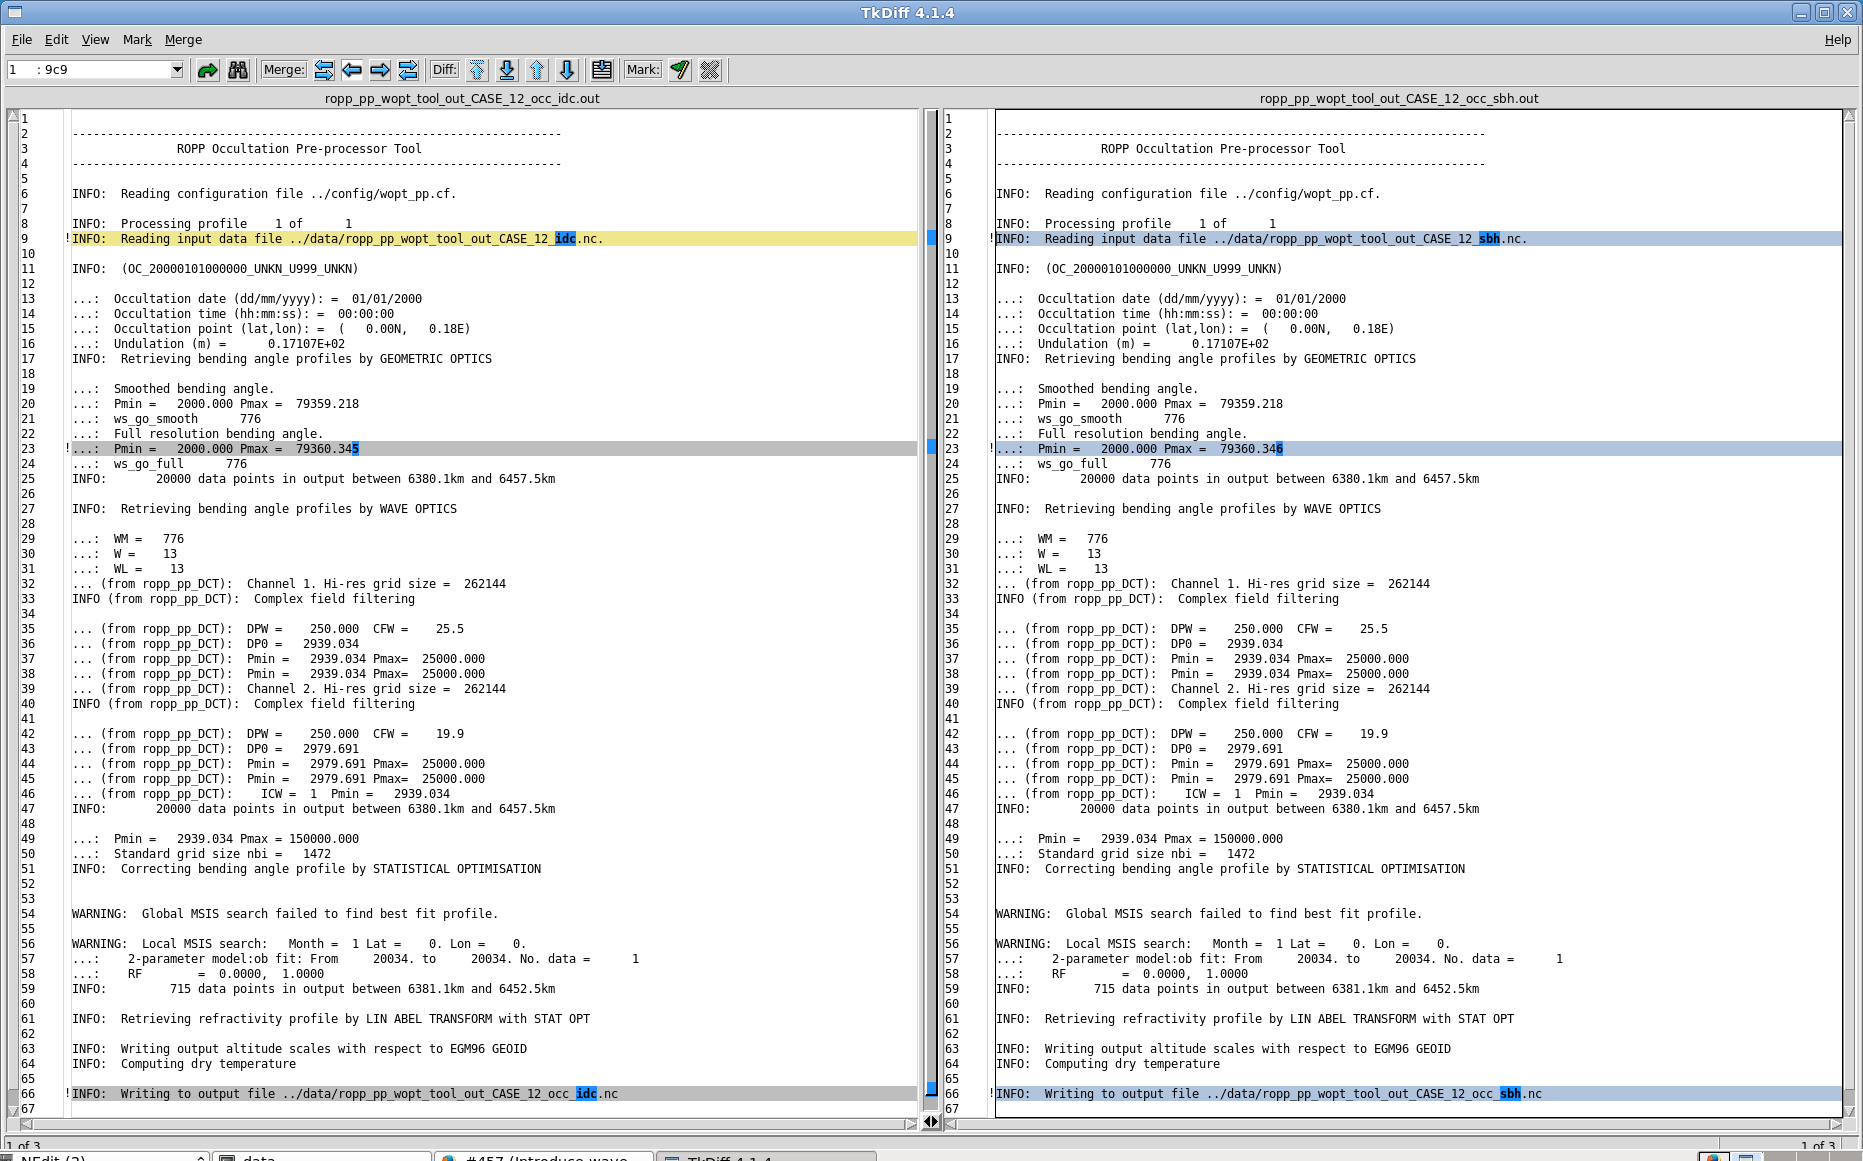This screenshot has height=1161, width=1863.
Task: Click the green Rediff arrow icon
Action: pyautogui.click(x=208, y=70)
